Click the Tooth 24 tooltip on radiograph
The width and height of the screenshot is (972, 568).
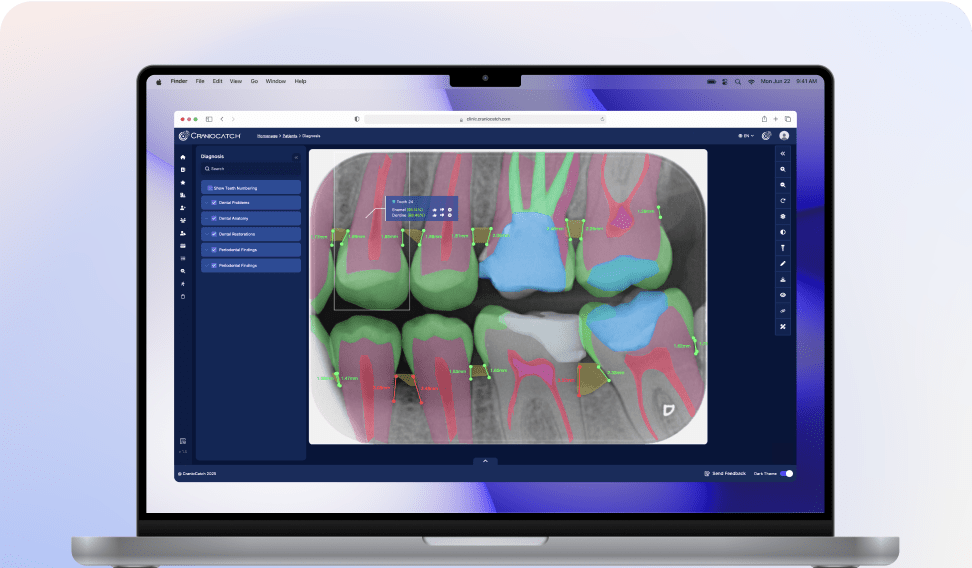tap(422, 208)
